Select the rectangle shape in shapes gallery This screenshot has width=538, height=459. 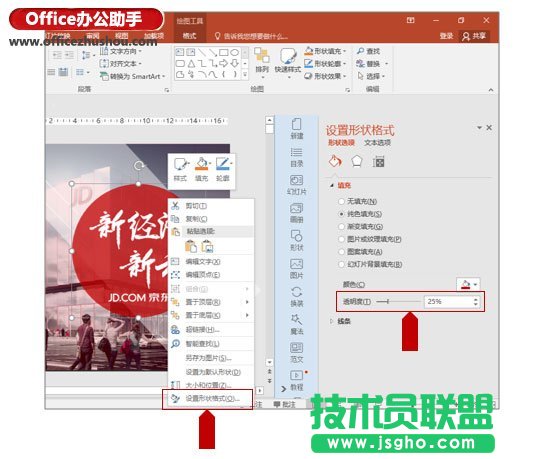[223, 52]
